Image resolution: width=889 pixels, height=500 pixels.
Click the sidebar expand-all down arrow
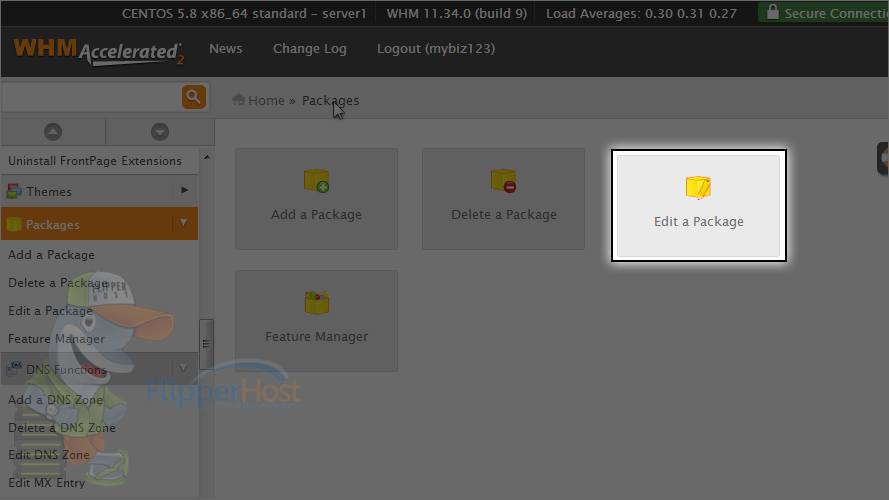coord(160,132)
